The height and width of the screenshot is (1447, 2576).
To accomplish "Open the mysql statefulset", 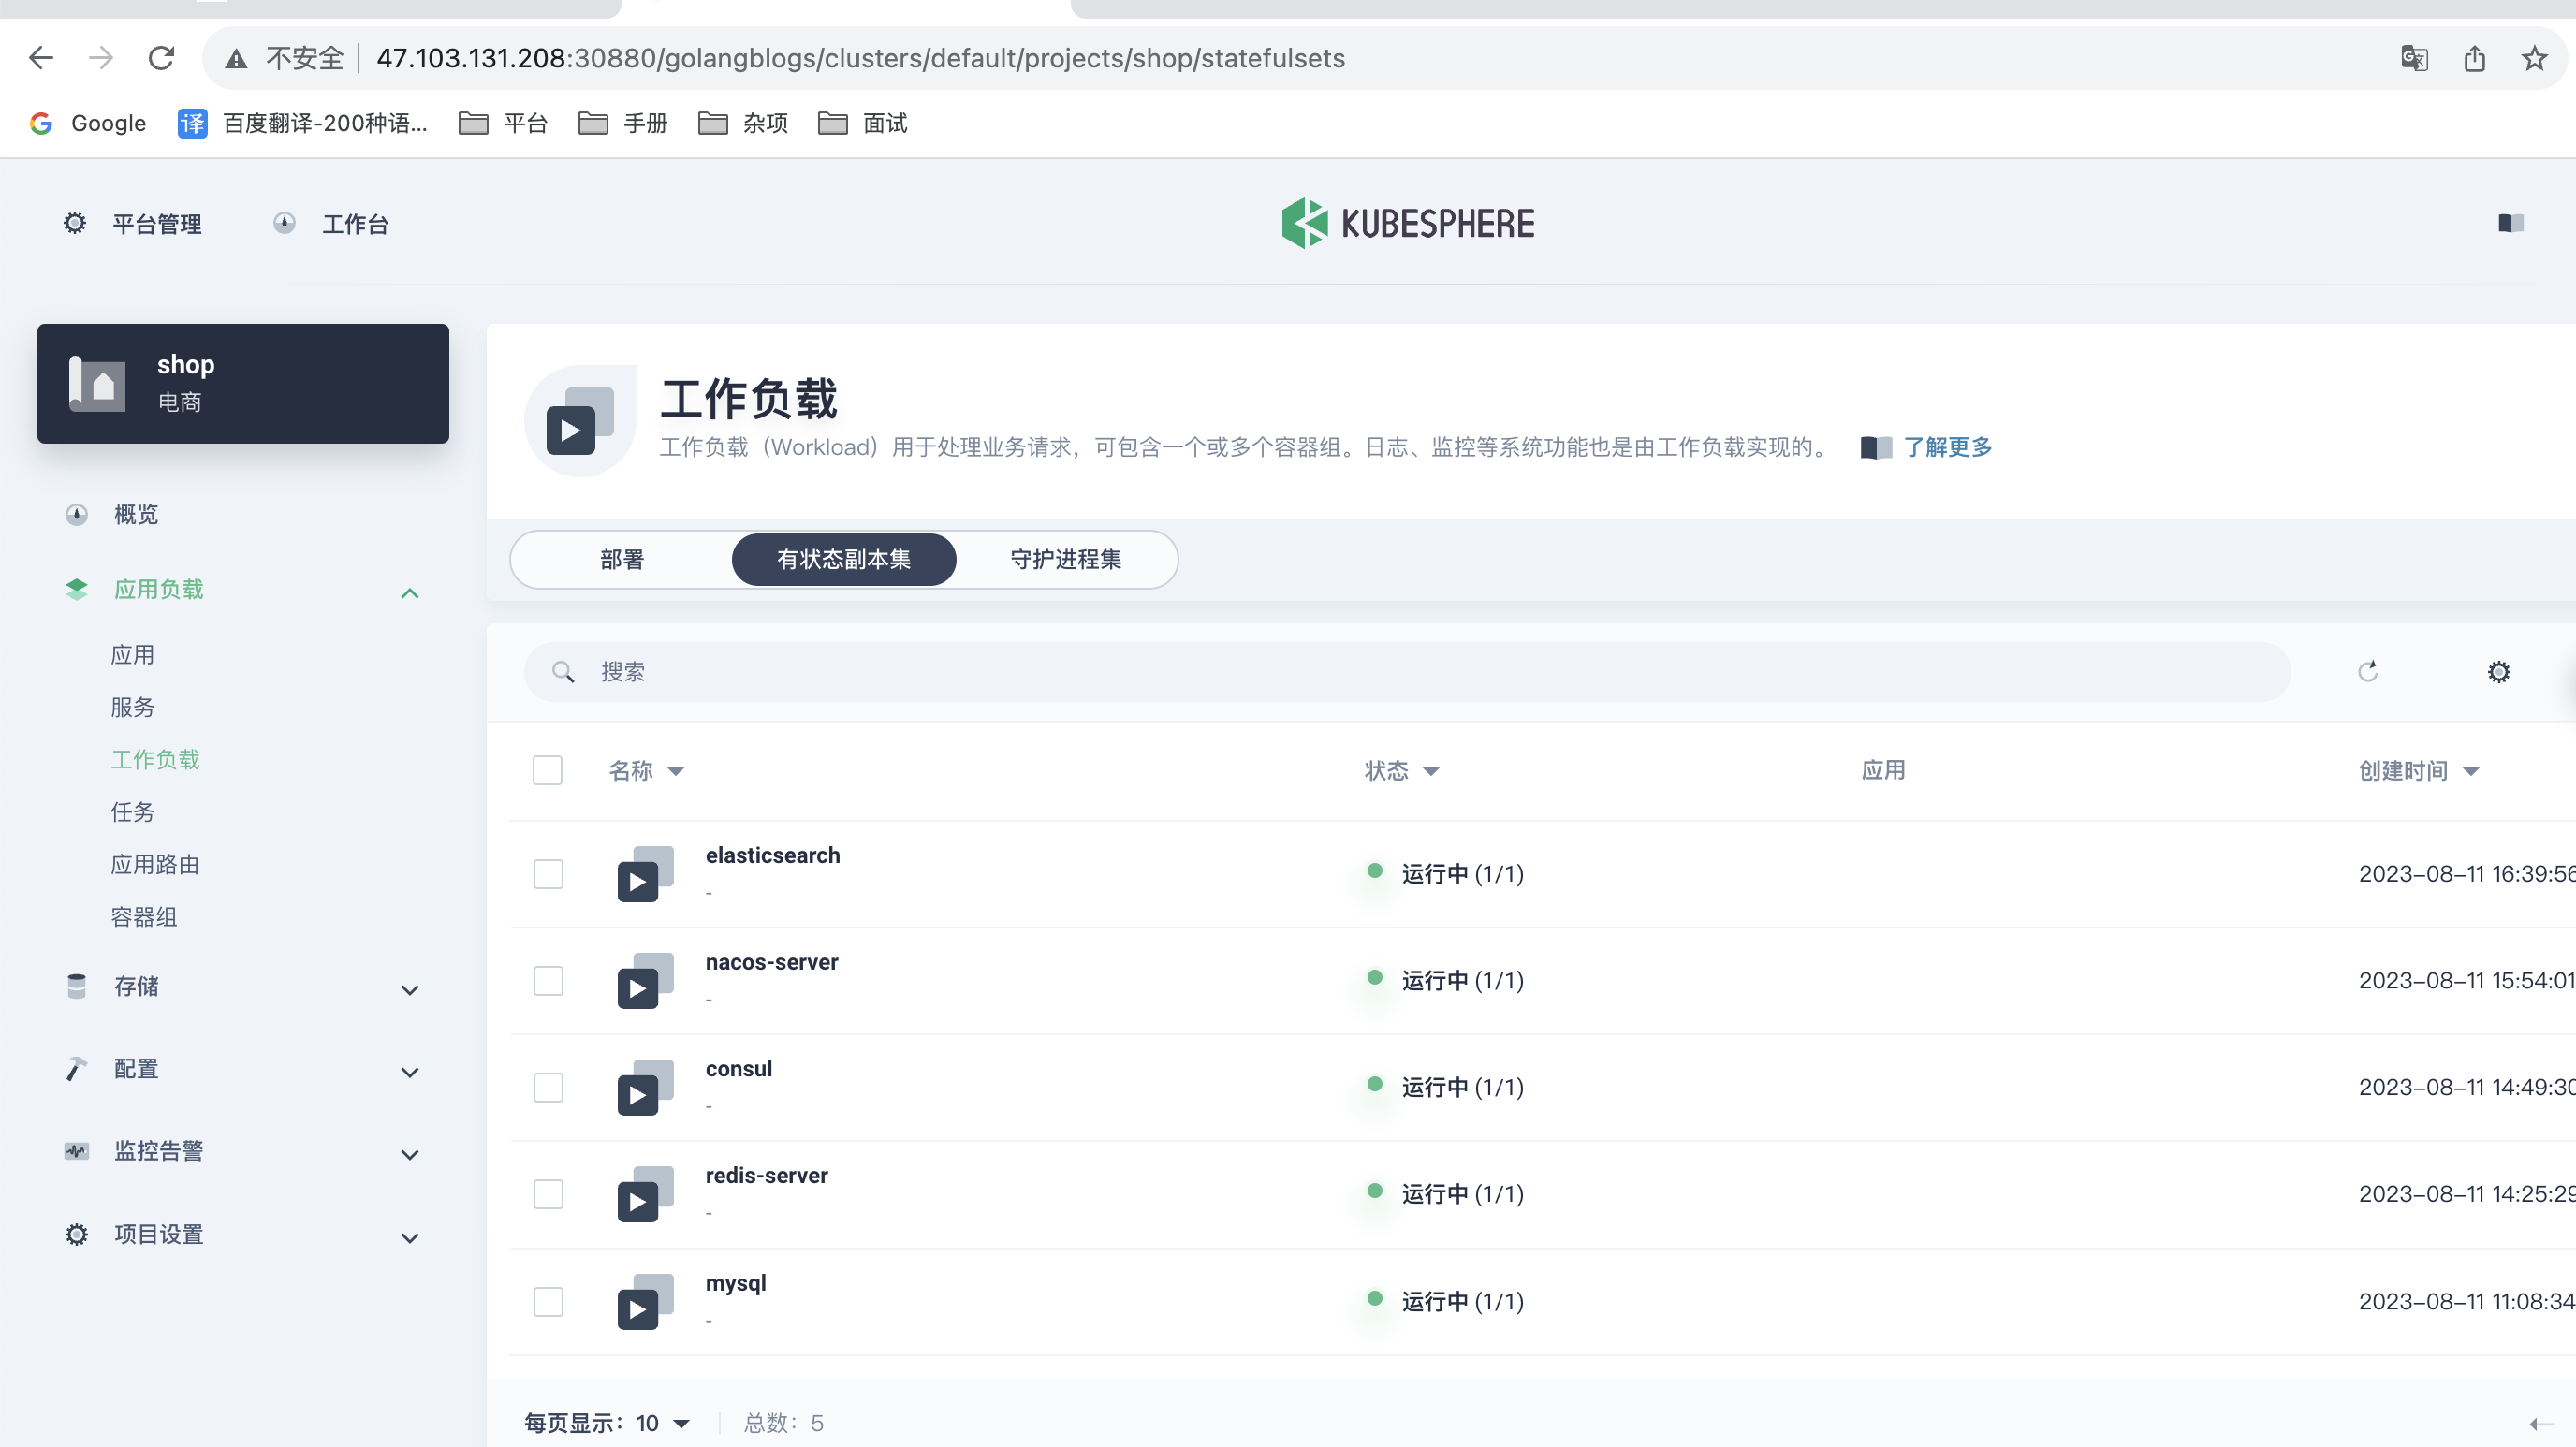I will (x=736, y=1283).
